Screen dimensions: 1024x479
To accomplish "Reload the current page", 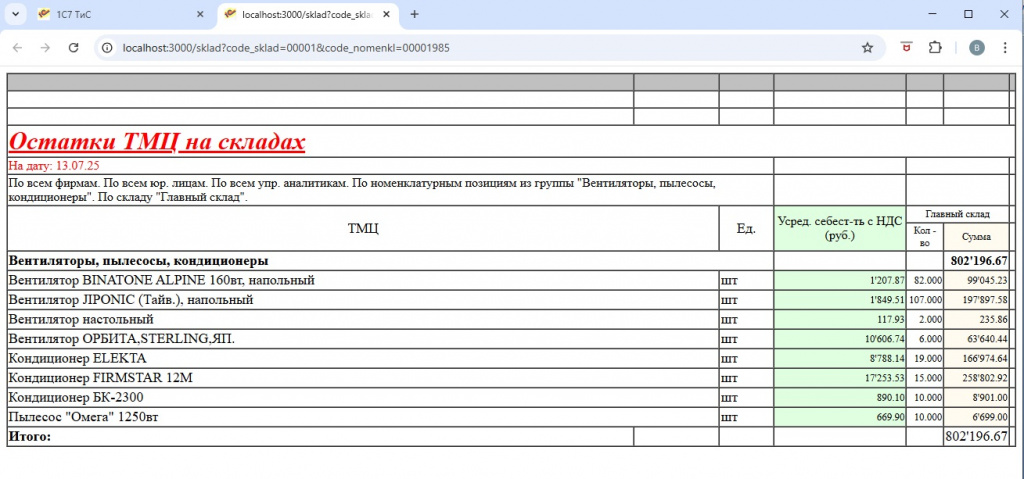I will click(x=74, y=48).
